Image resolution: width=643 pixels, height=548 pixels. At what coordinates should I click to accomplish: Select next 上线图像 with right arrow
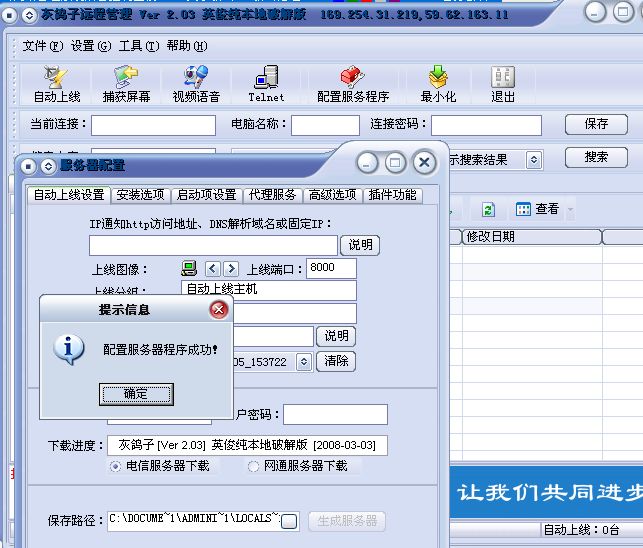click(231, 269)
